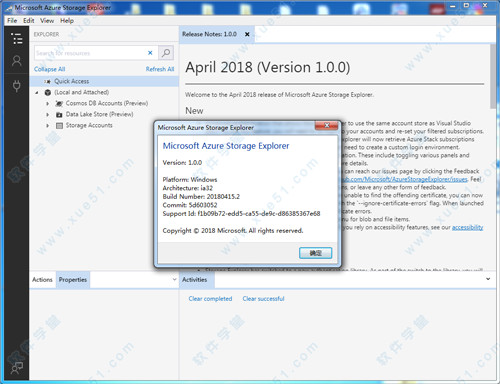
Task: Switch to the Properties tab
Action: [x=73, y=280]
